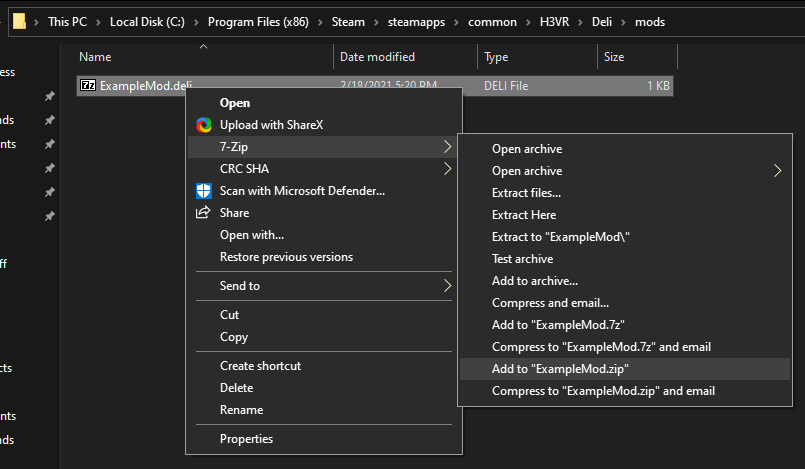Go to Deli breadcrumb folder
Viewport: 805px width, 469px height.
coord(602,22)
